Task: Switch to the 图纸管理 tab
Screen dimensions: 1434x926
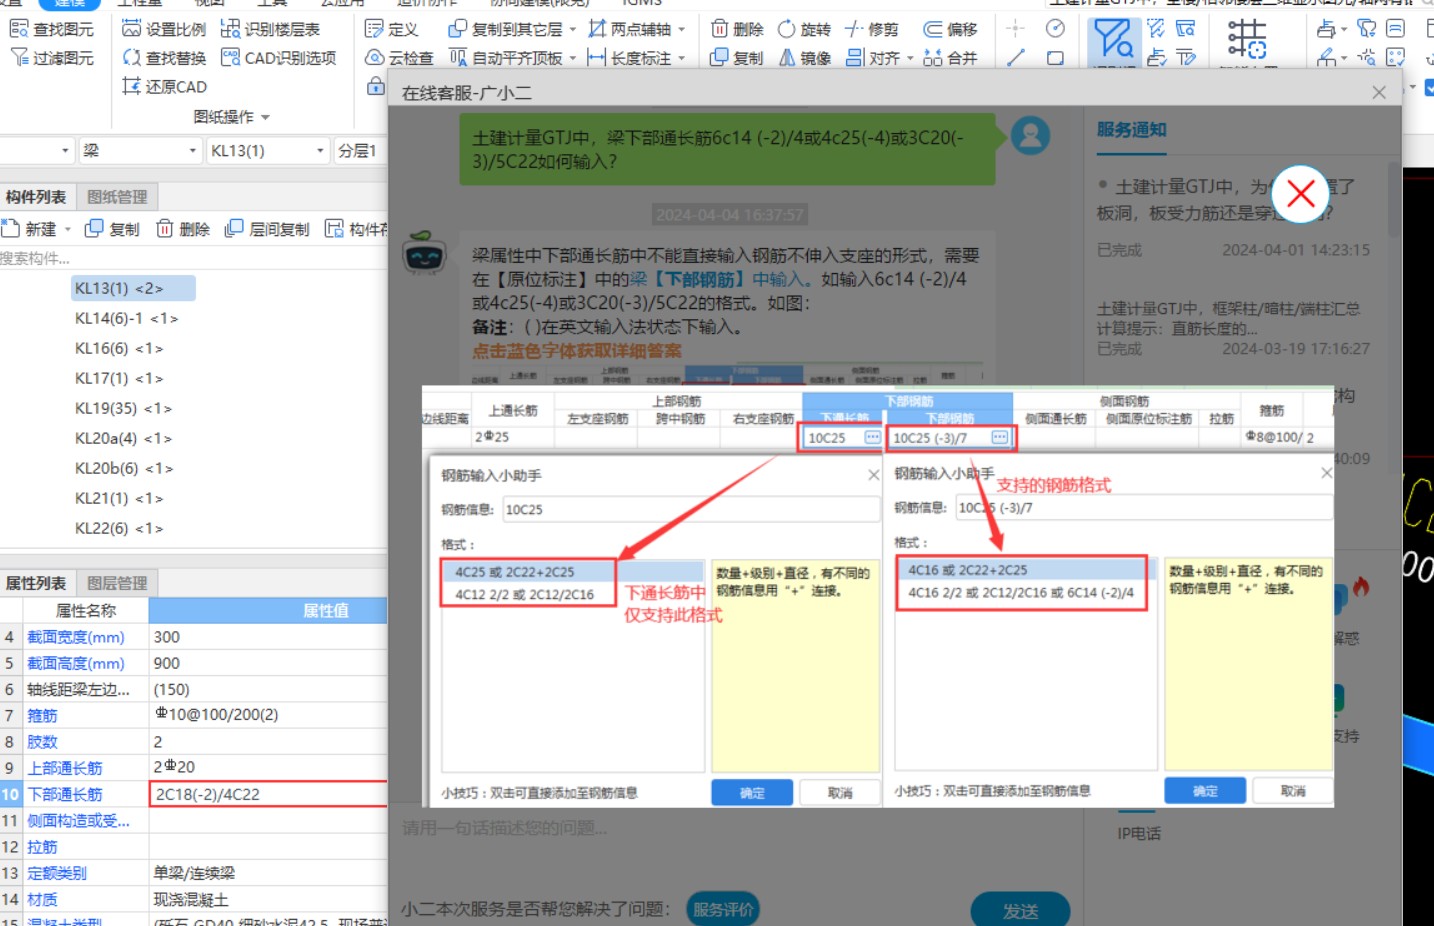Action: 117,197
